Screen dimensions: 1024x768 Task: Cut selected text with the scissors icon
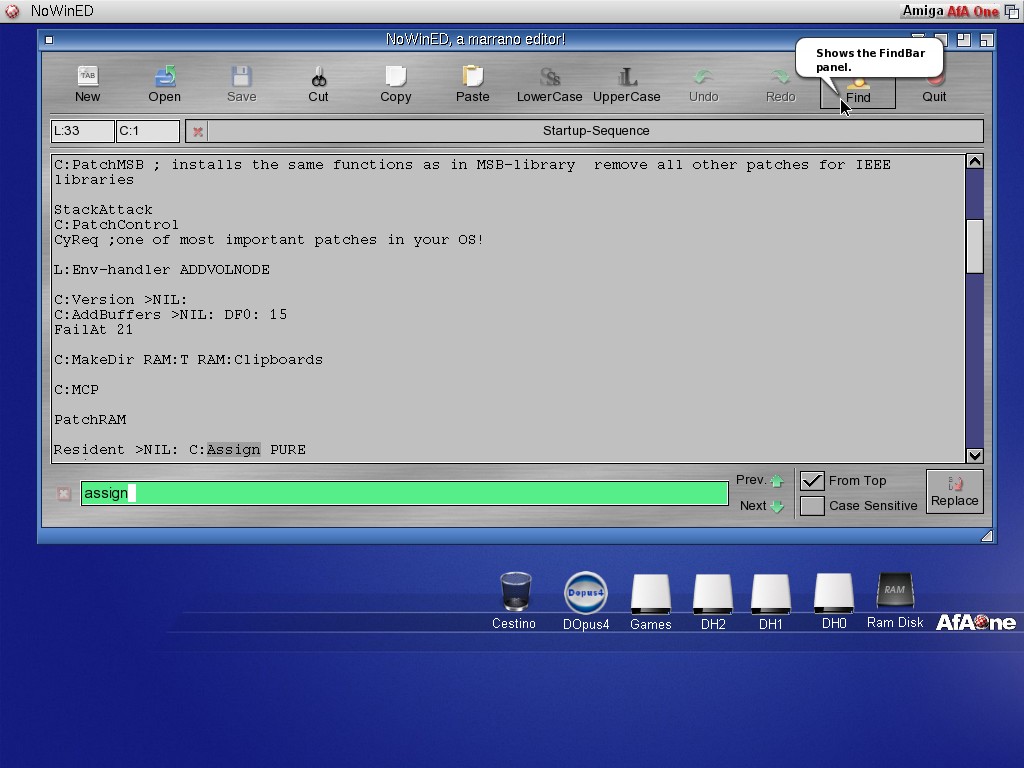318,84
